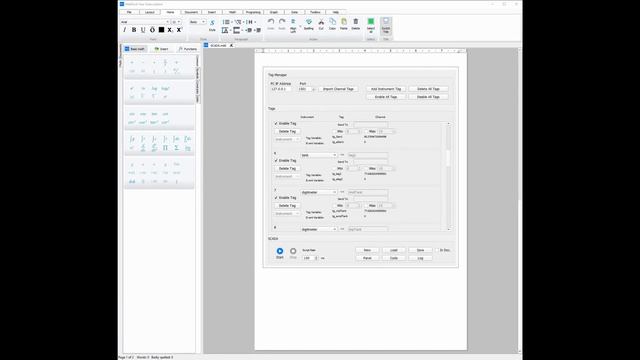Switch to the Graph ribbon tab
The width and height of the screenshot is (640, 360).
coord(274,12)
